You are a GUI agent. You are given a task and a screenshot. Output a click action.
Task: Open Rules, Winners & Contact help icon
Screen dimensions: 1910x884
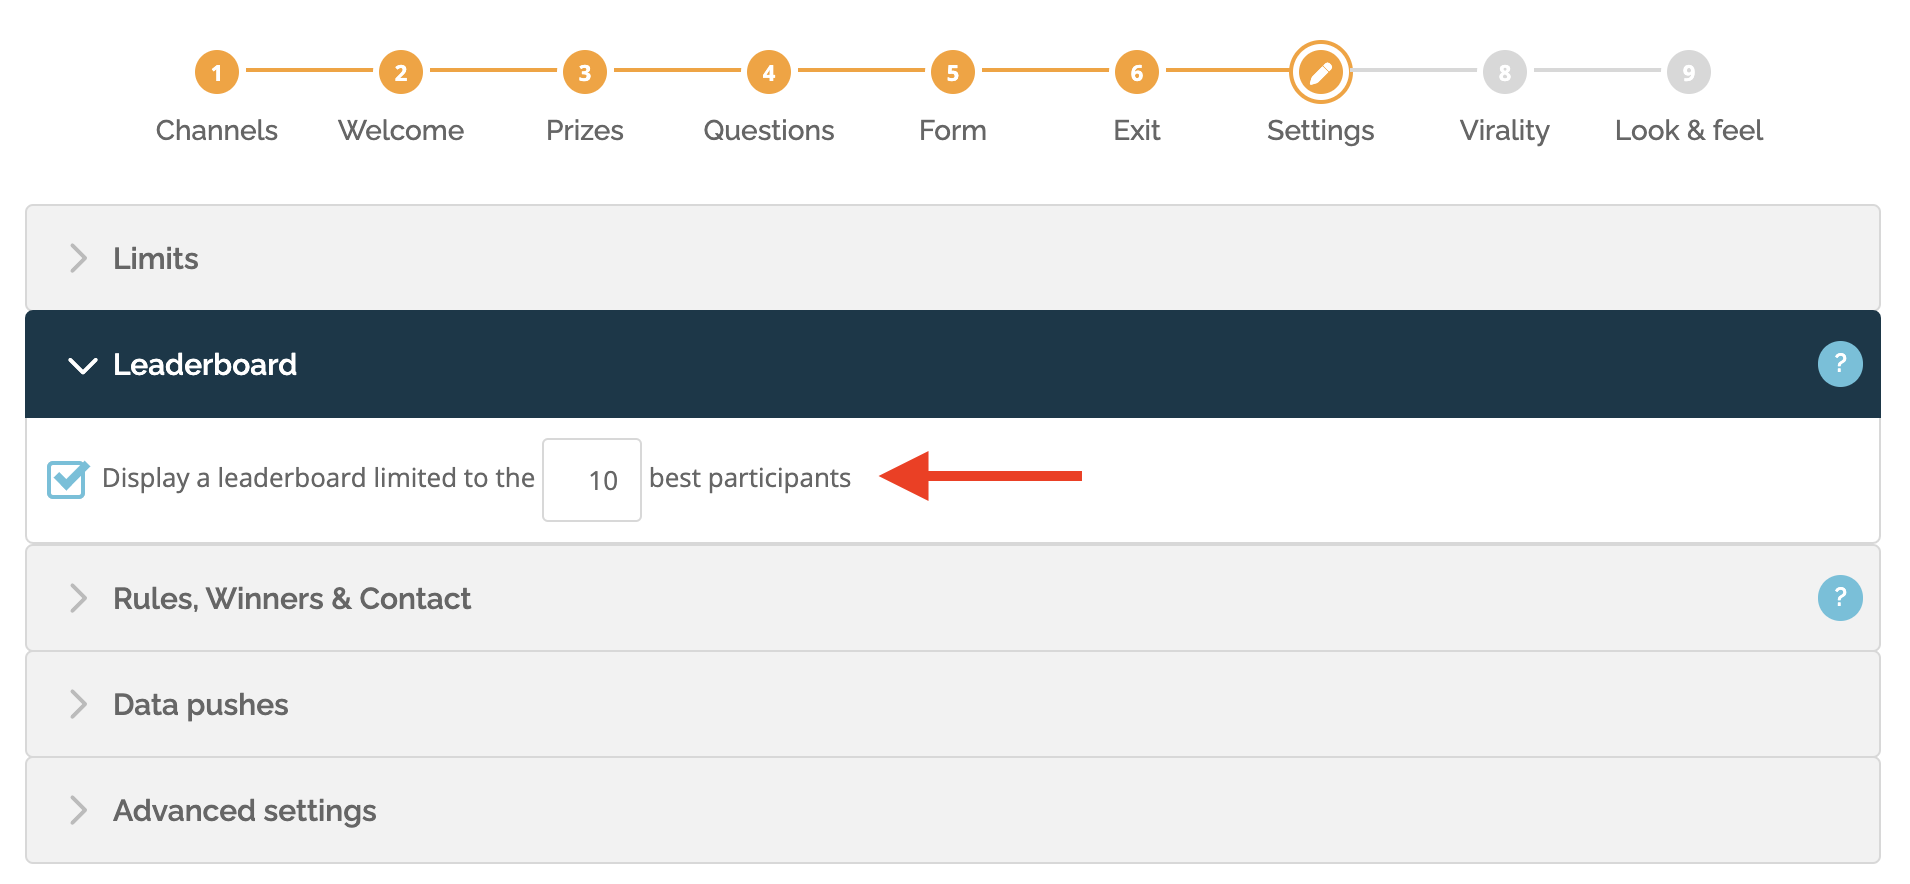[1839, 598]
